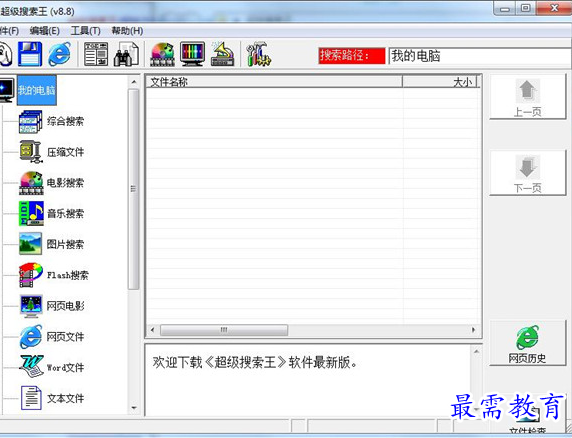Select 综合搜索 icon in the sidebar

(x=31, y=121)
